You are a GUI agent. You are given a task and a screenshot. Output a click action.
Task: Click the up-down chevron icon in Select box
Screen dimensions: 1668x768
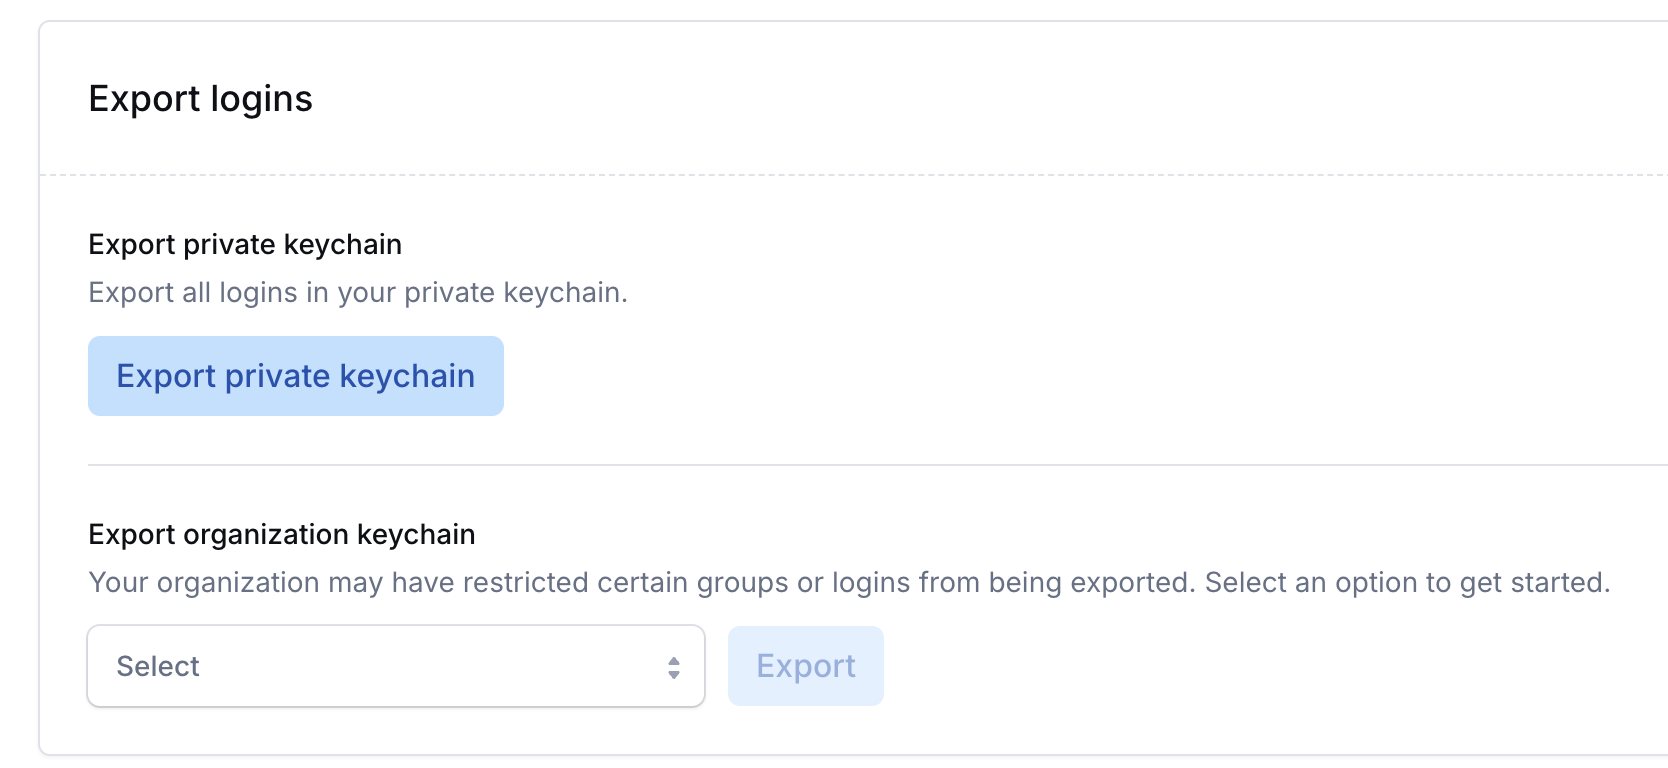click(x=674, y=667)
